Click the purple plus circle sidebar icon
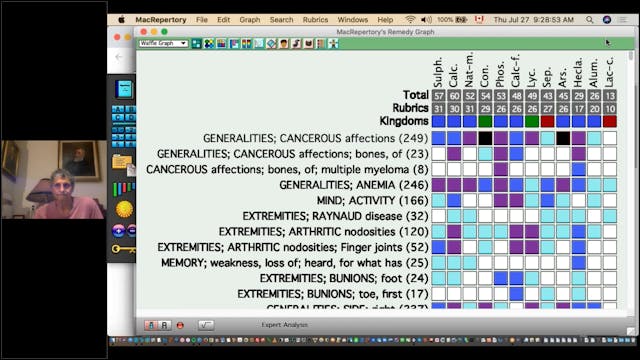640x360 pixels. (x=118, y=231)
